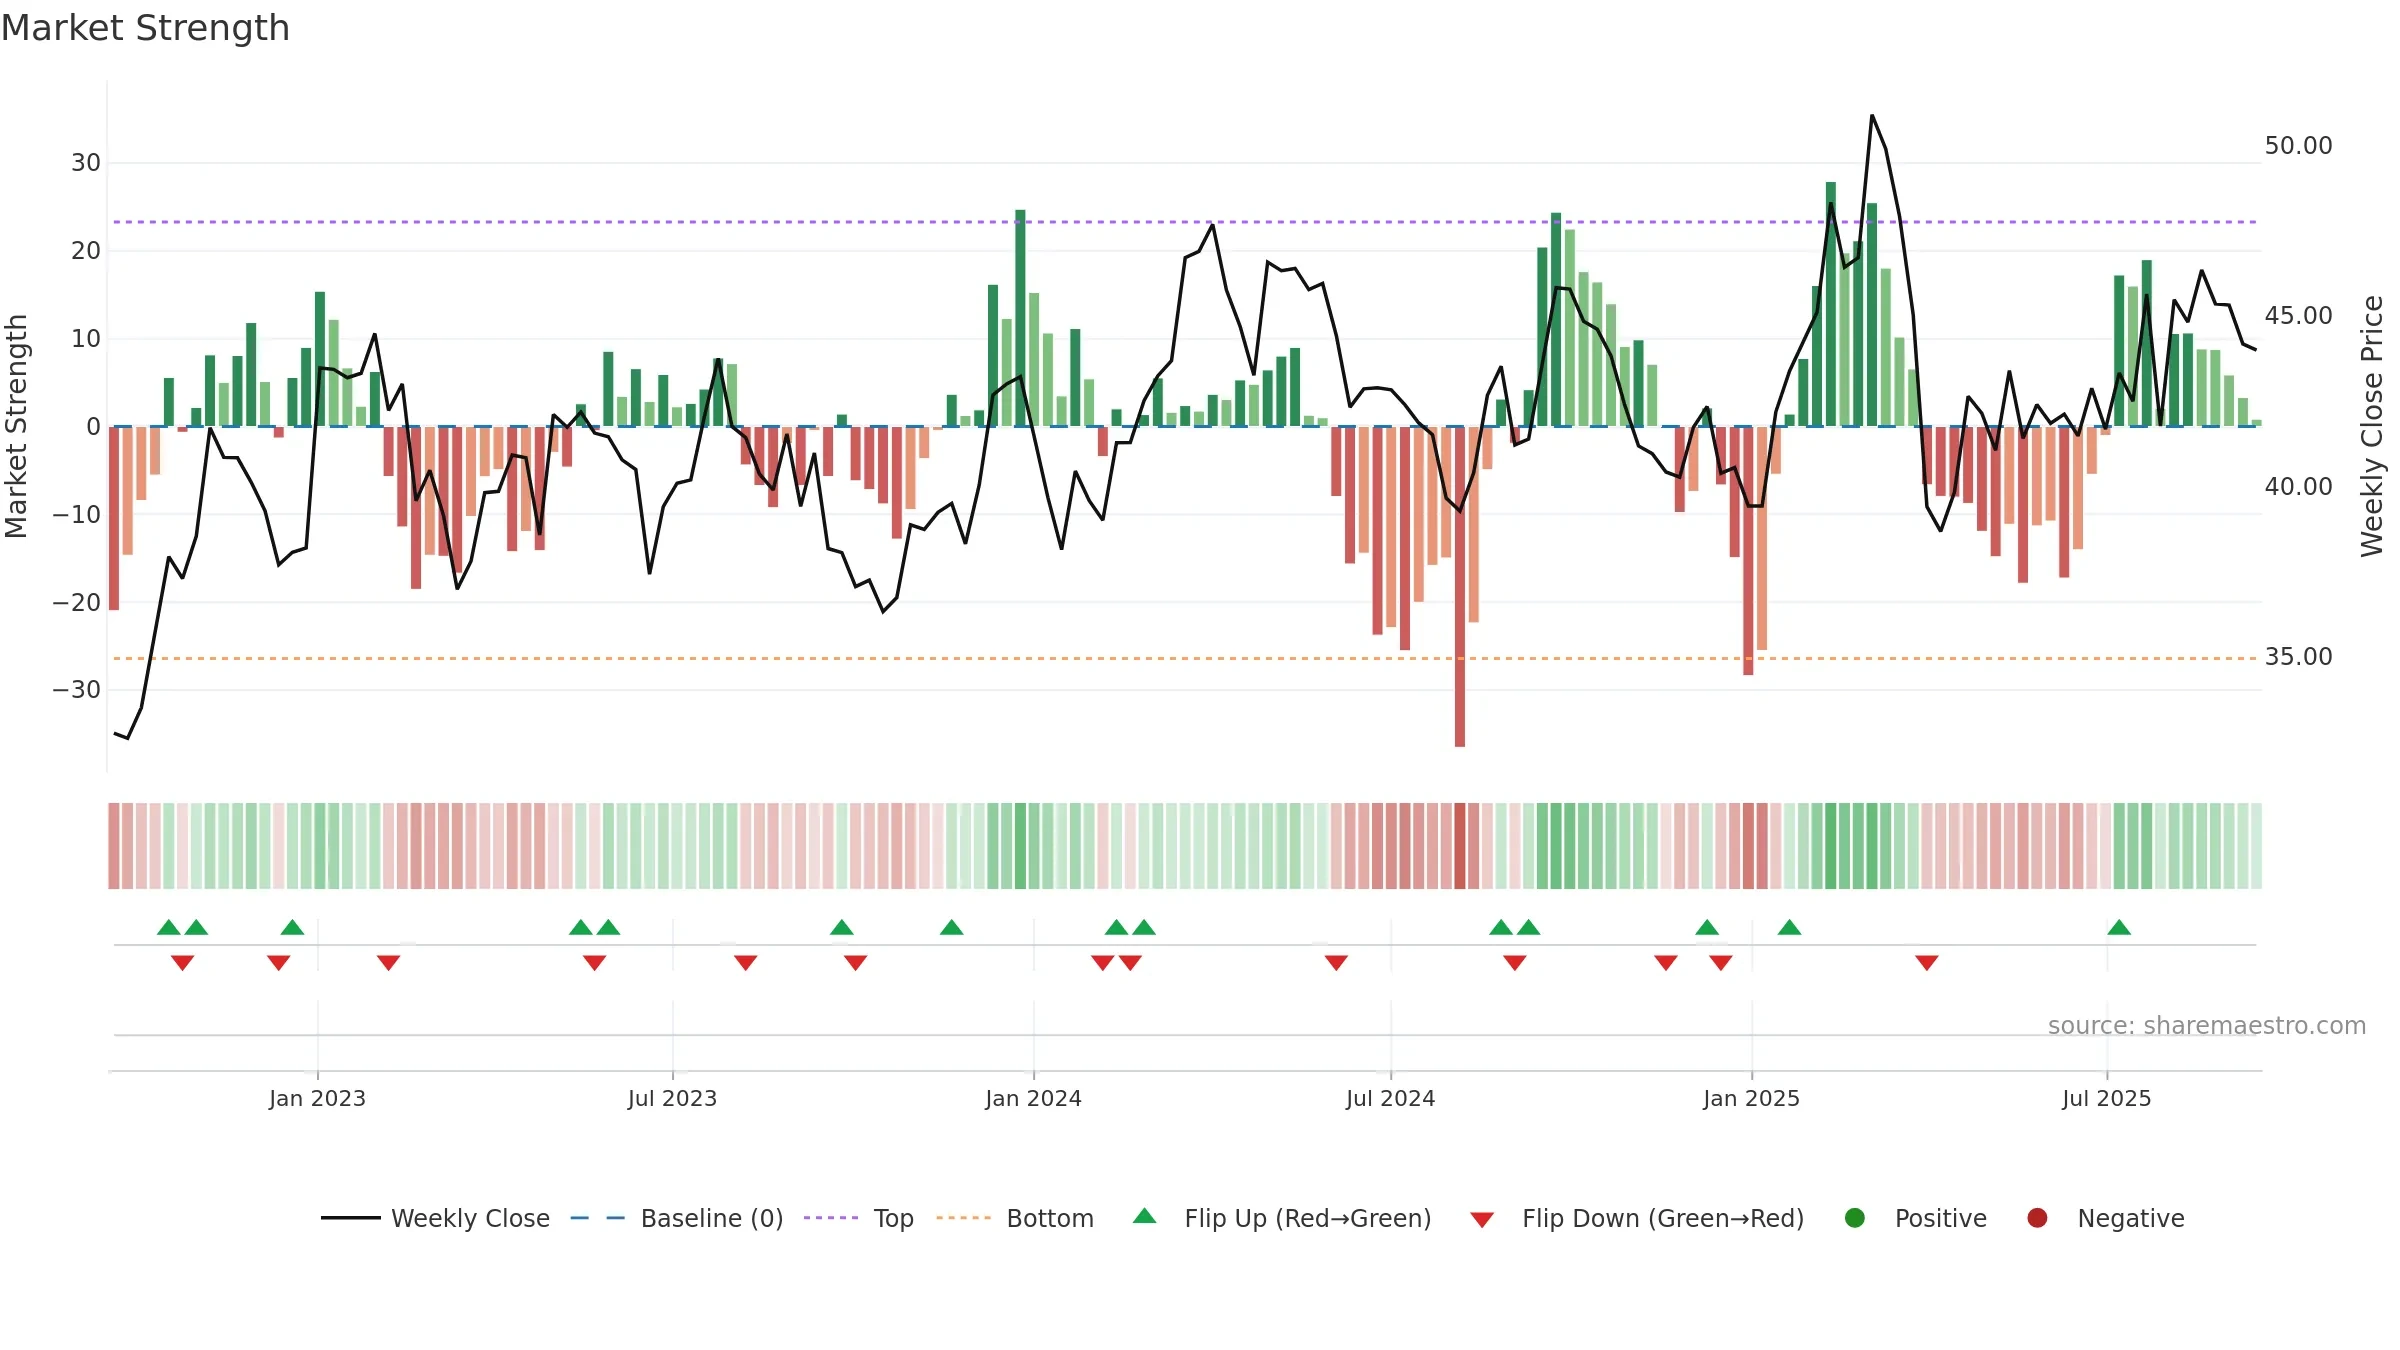Click the 30 strength axis label
This screenshot has height=1350, width=2400.
click(x=86, y=163)
